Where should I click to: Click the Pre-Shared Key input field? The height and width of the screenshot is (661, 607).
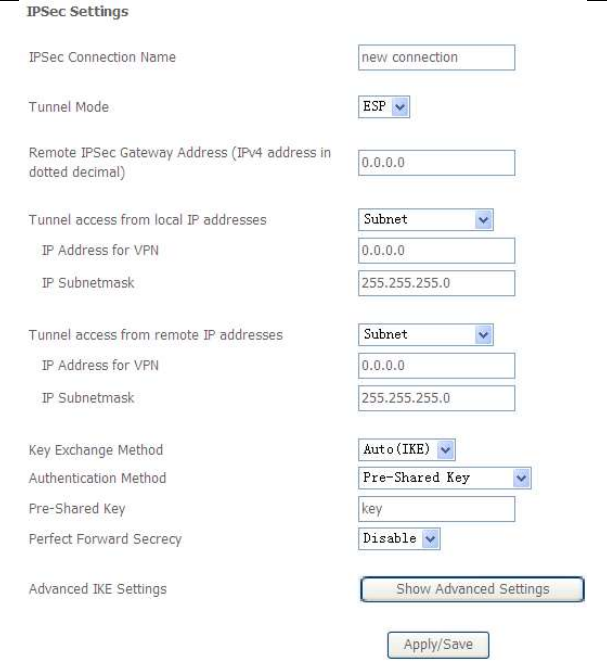tap(435, 509)
